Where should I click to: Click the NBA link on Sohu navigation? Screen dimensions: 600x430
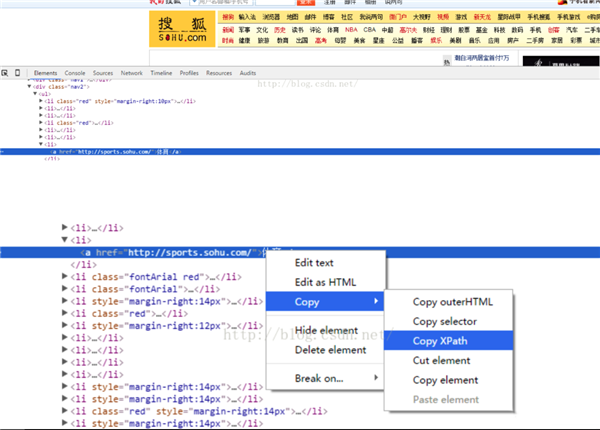350,30
